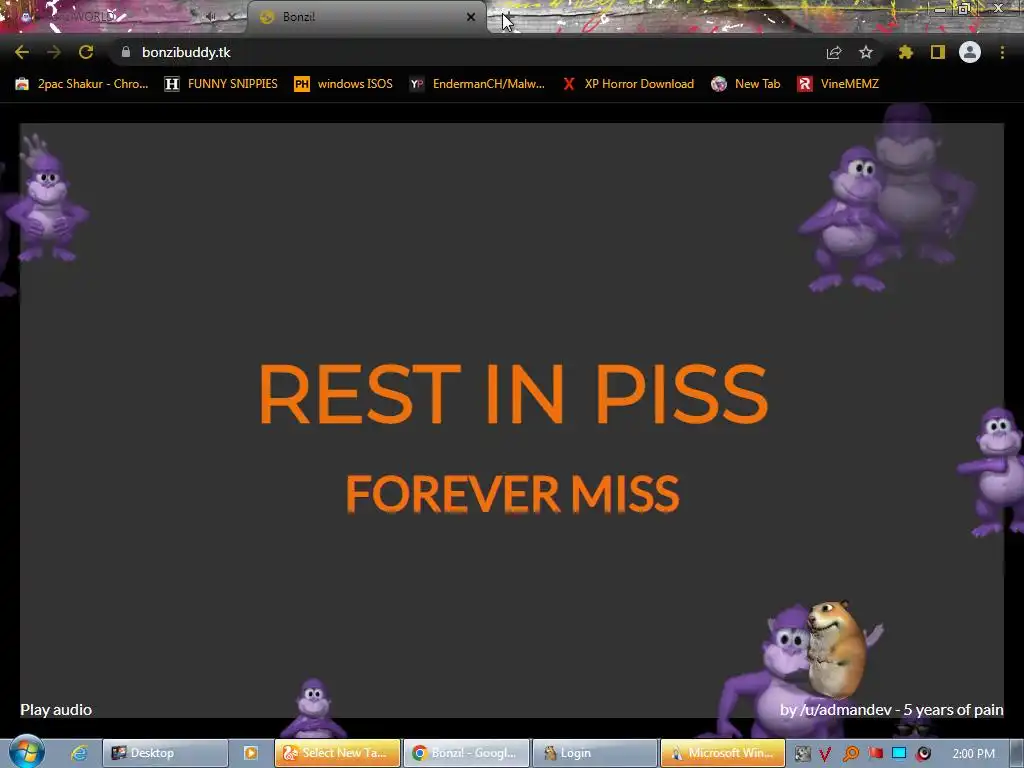
Task: Open Chrome's three-dot menu
Action: click(x=1002, y=52)
